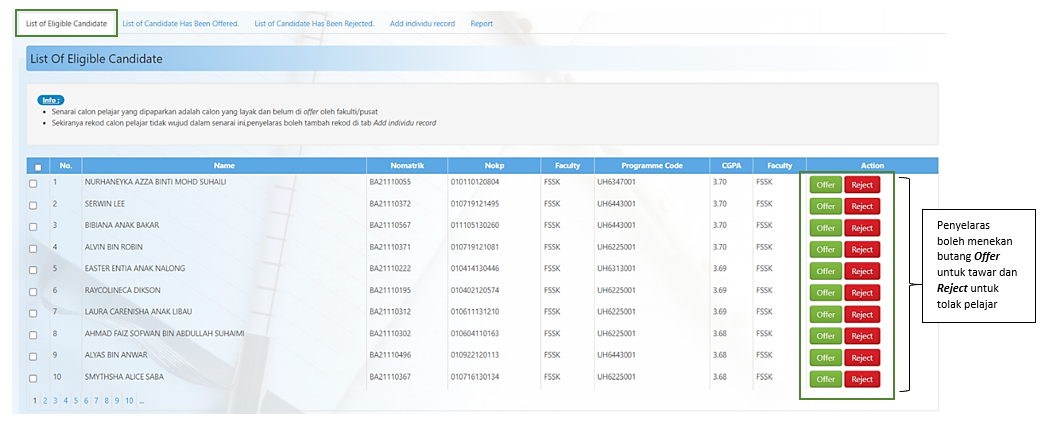1054x445 pixels.
Task: Offer a place to SMYTHSHA ALICE SABA
Action: point(825,379)
